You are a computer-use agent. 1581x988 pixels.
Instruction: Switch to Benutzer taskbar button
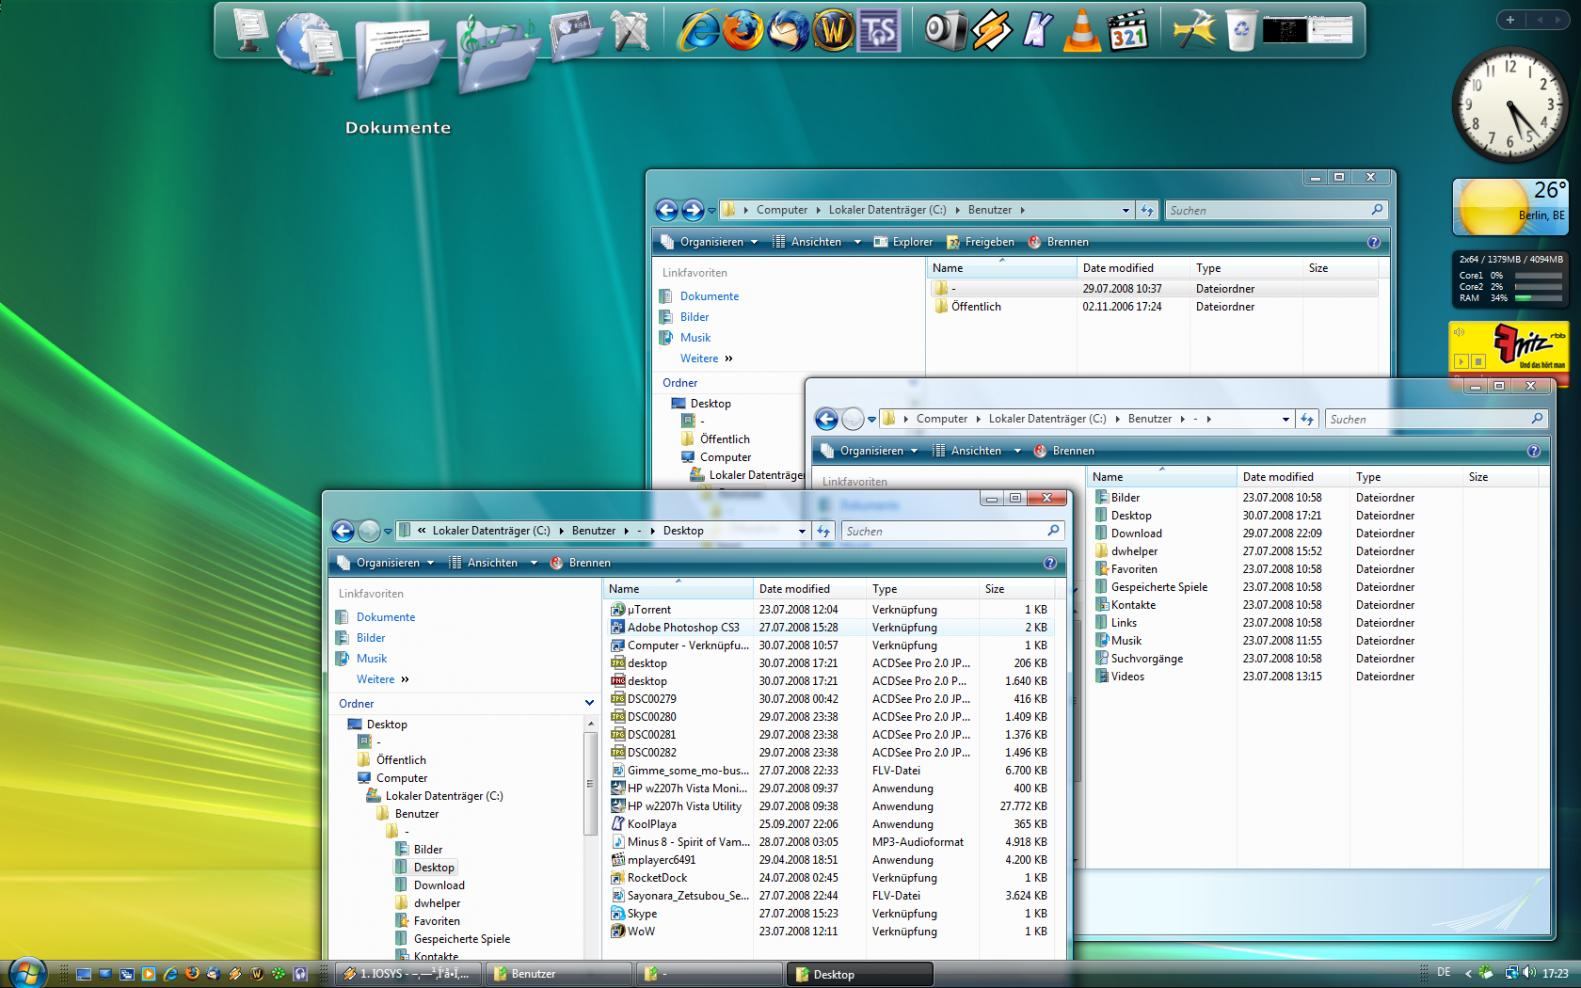(559, 973)
